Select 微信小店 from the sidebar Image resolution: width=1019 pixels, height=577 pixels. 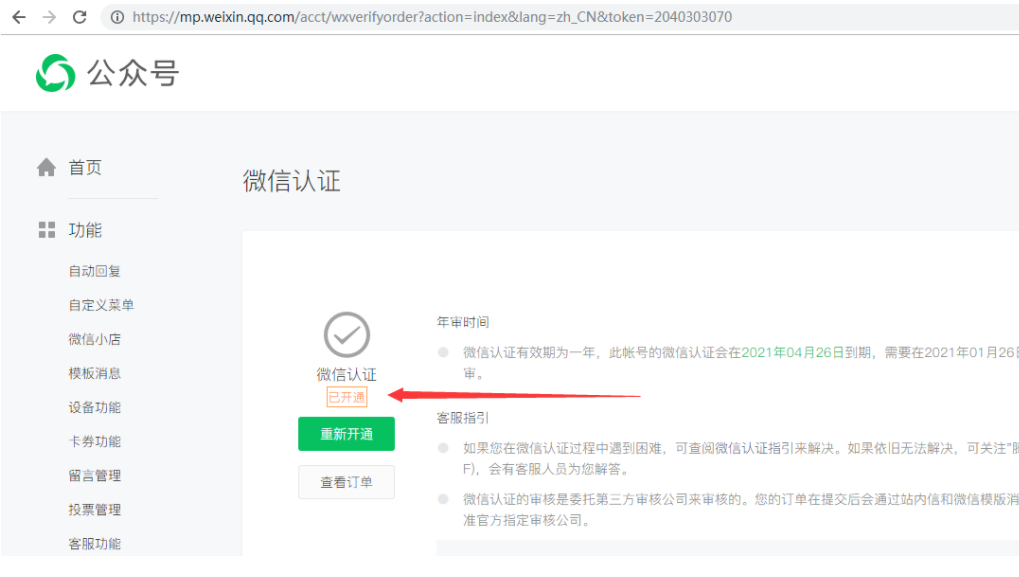tap(94, 339)
